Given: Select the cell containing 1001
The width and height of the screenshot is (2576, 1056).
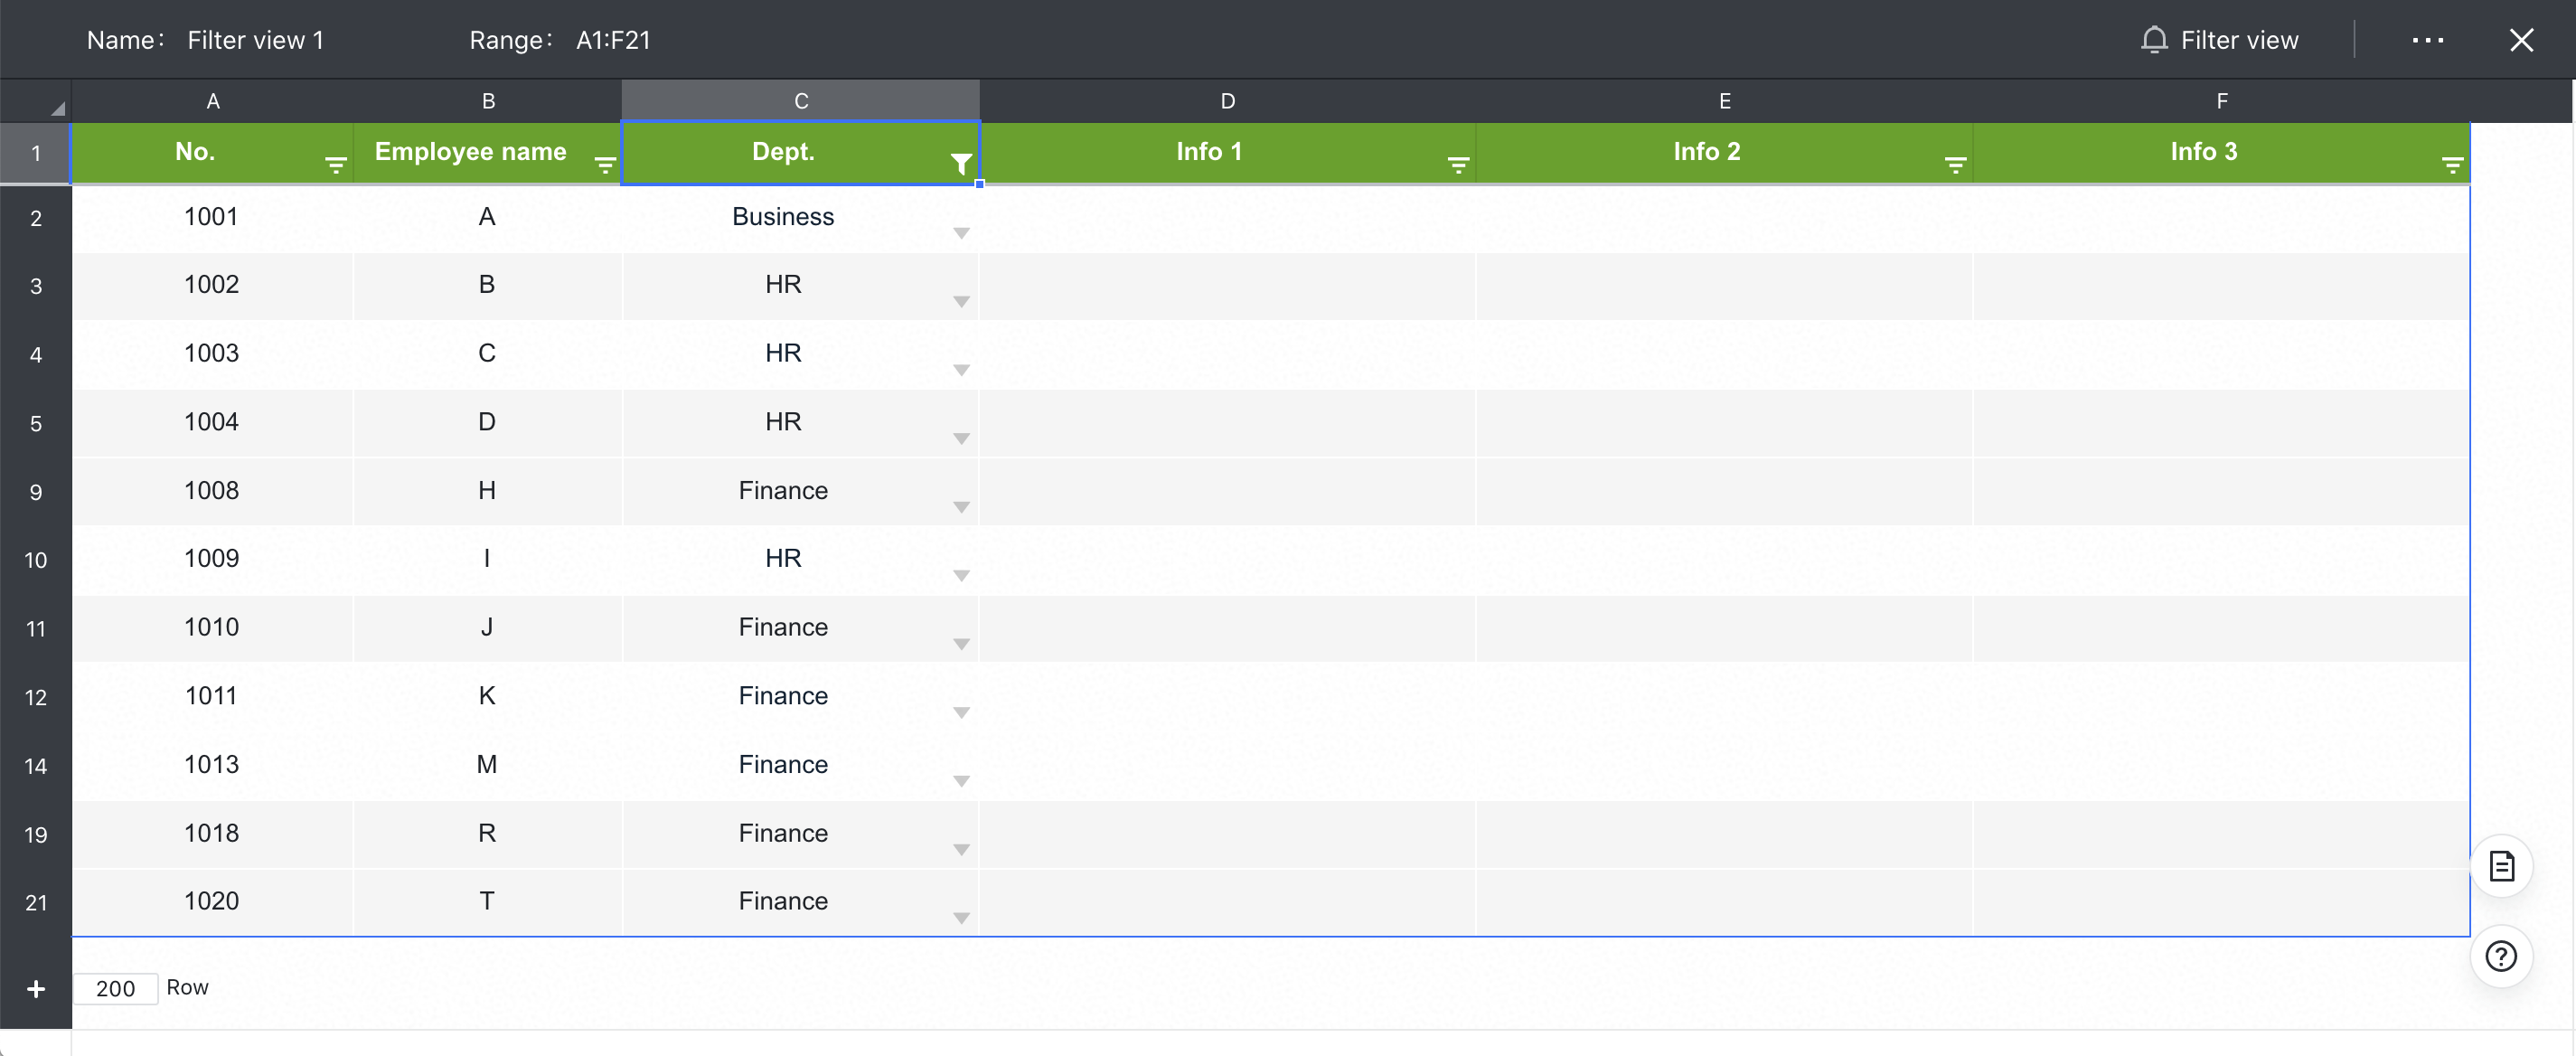Looking at the screenshot, I should coord(213,217).
